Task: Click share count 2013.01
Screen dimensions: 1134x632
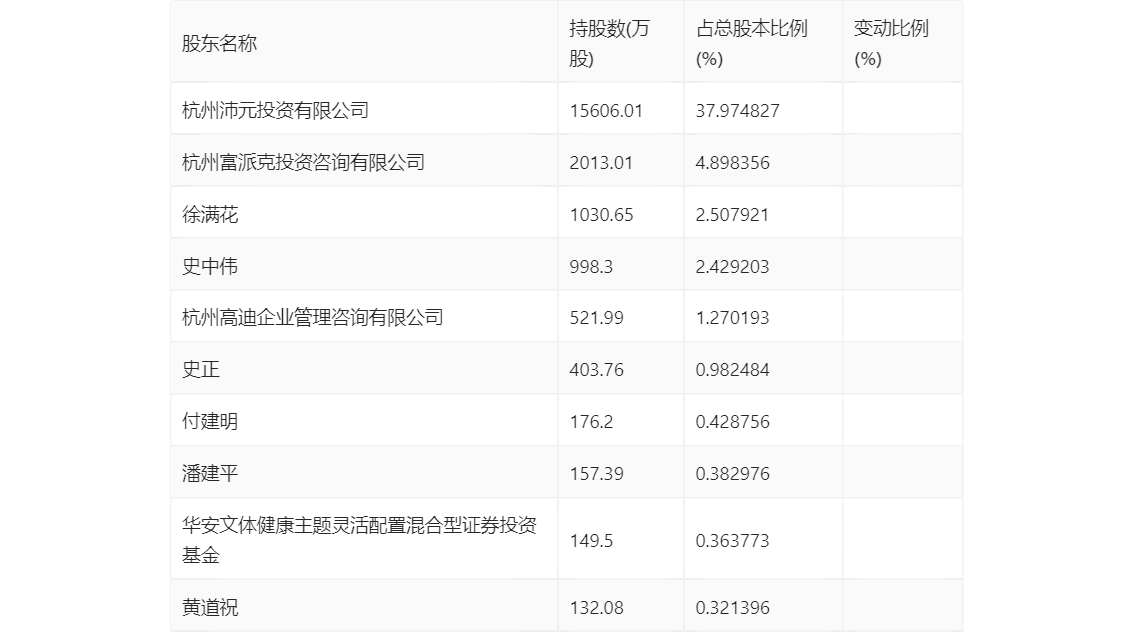Action: pos(601,163)
